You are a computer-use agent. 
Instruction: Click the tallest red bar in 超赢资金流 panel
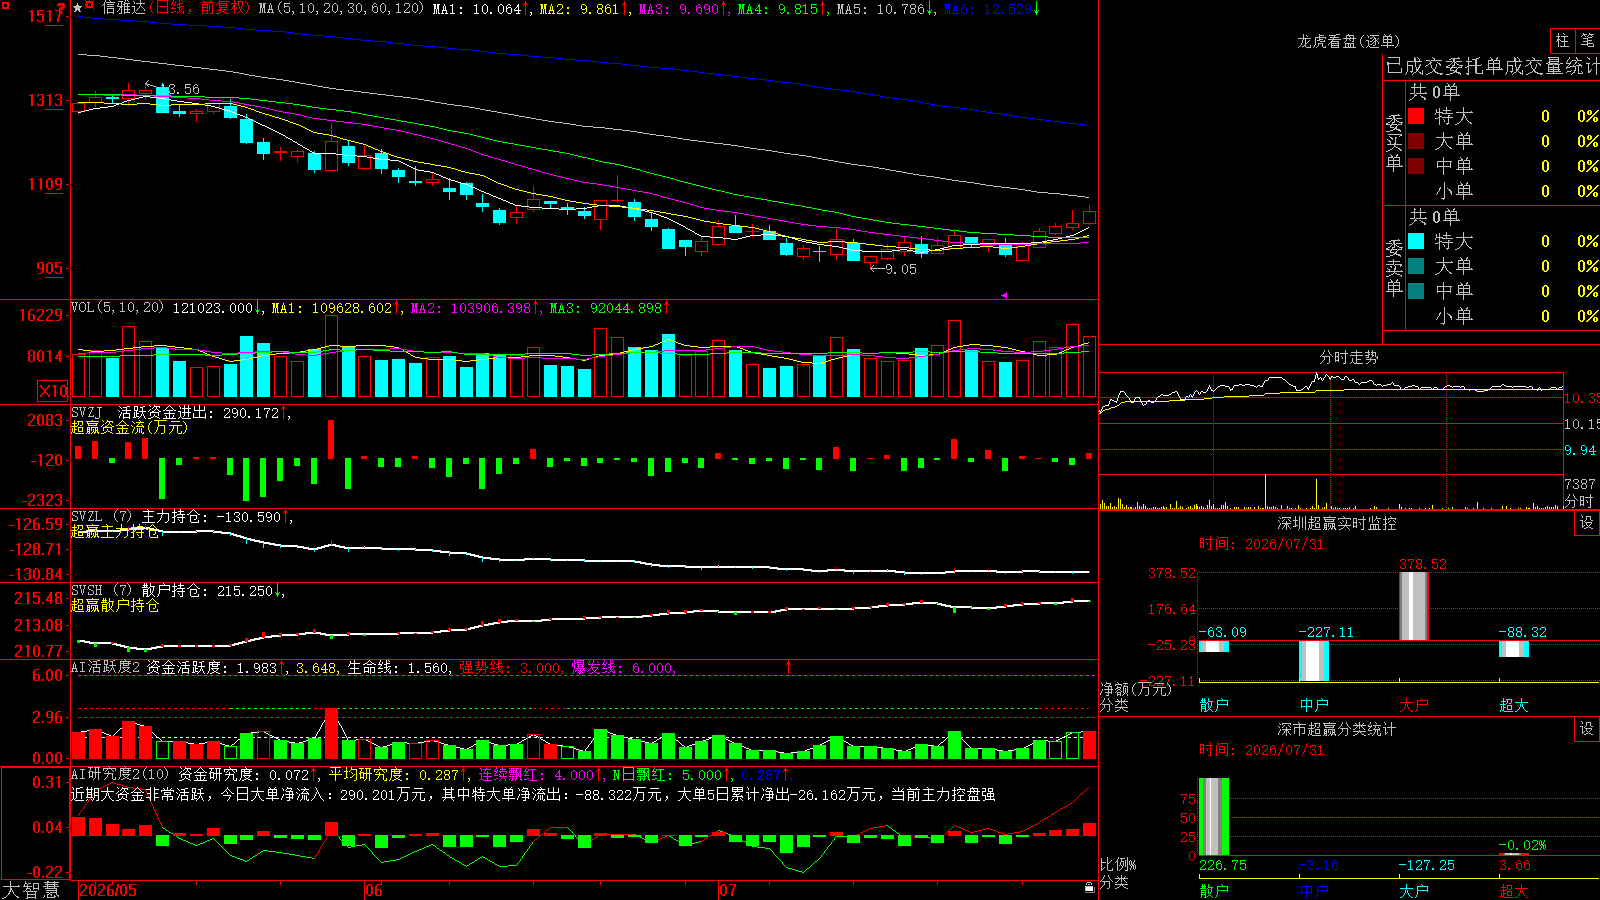coord(331,440)
